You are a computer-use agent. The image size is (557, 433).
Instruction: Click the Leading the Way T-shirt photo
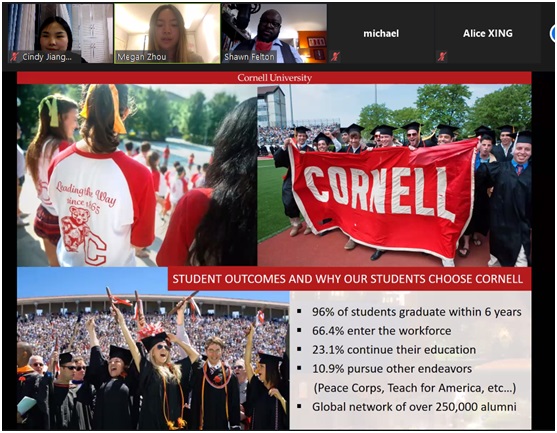click(137, 175)
